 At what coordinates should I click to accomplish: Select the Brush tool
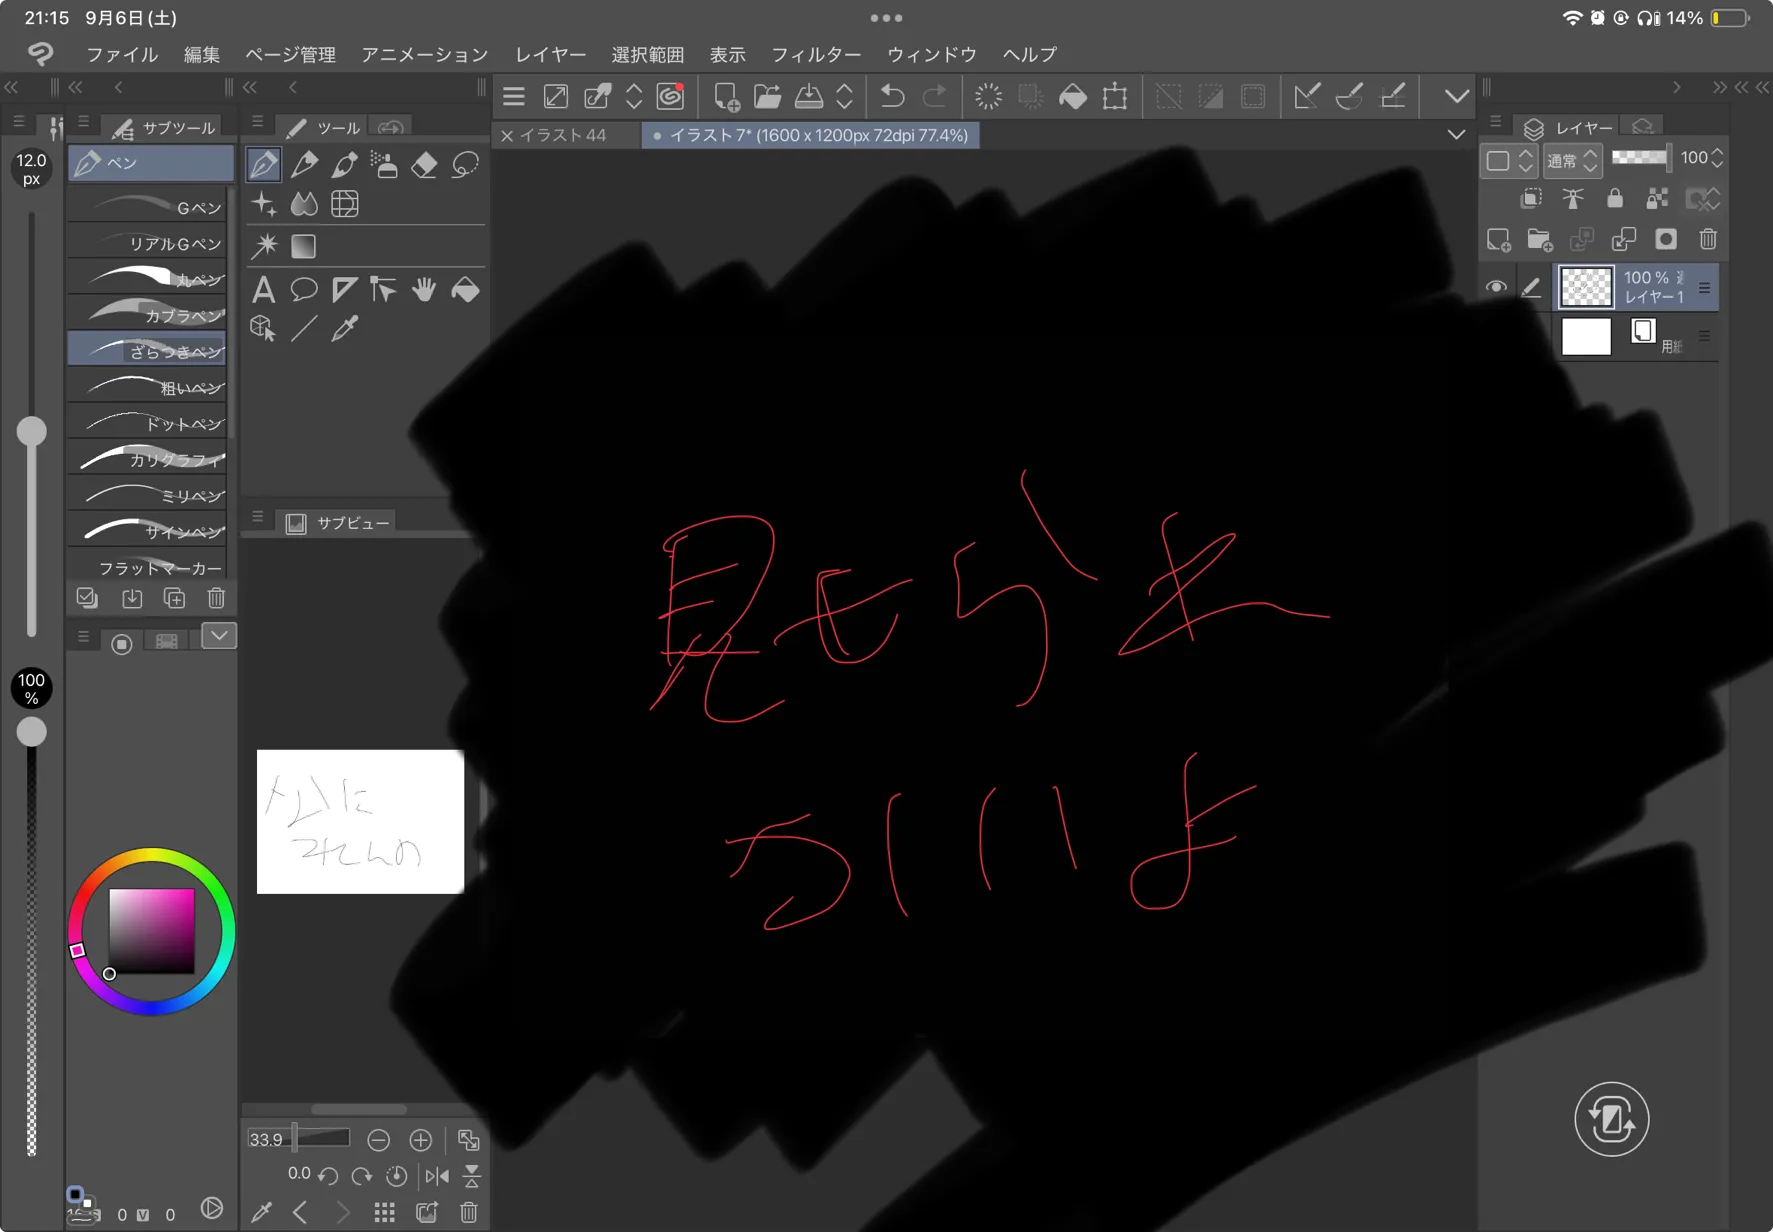pyautogui.click(x=345, y=164)
